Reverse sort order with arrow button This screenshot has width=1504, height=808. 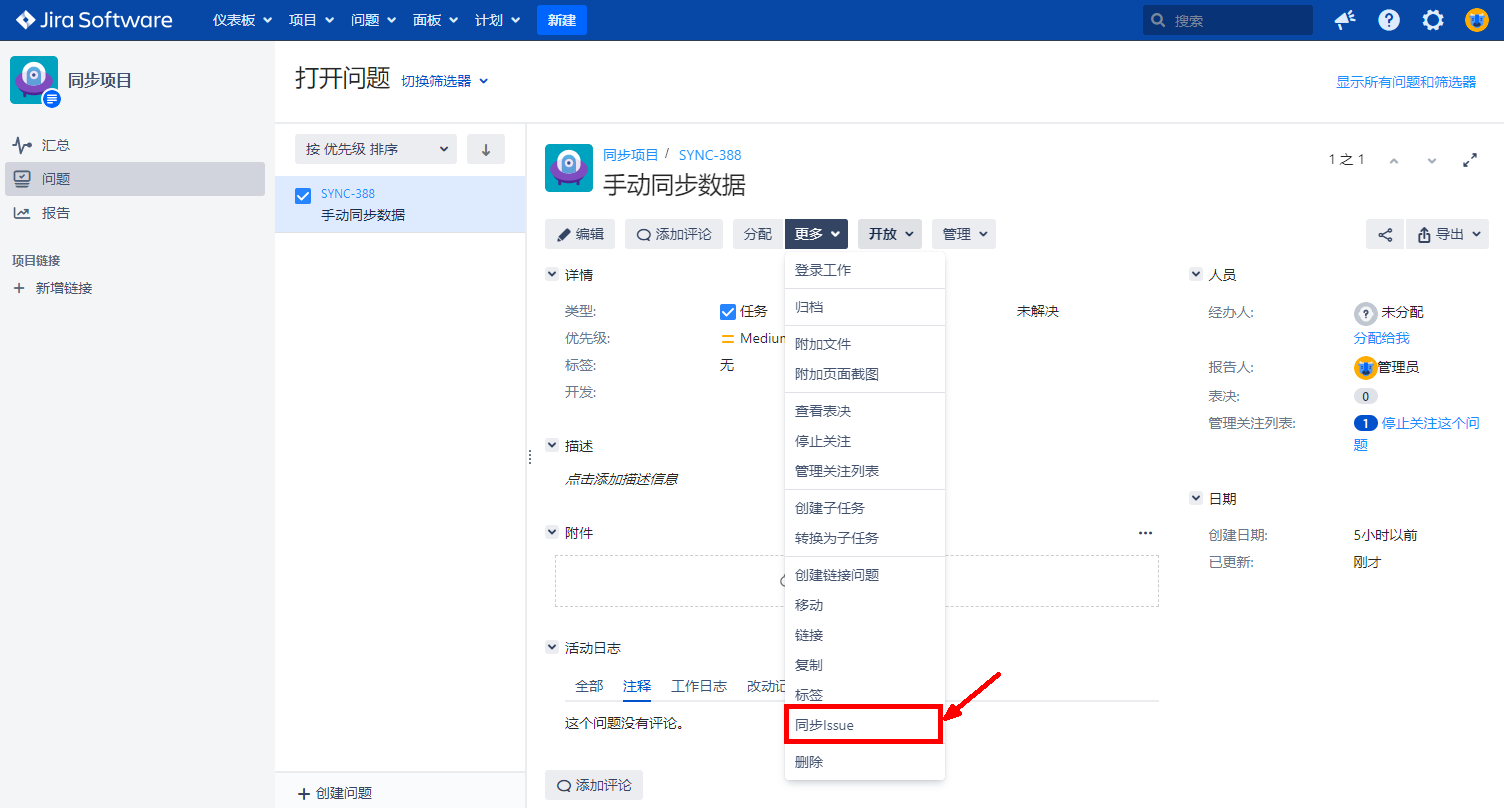pos(486,149)
